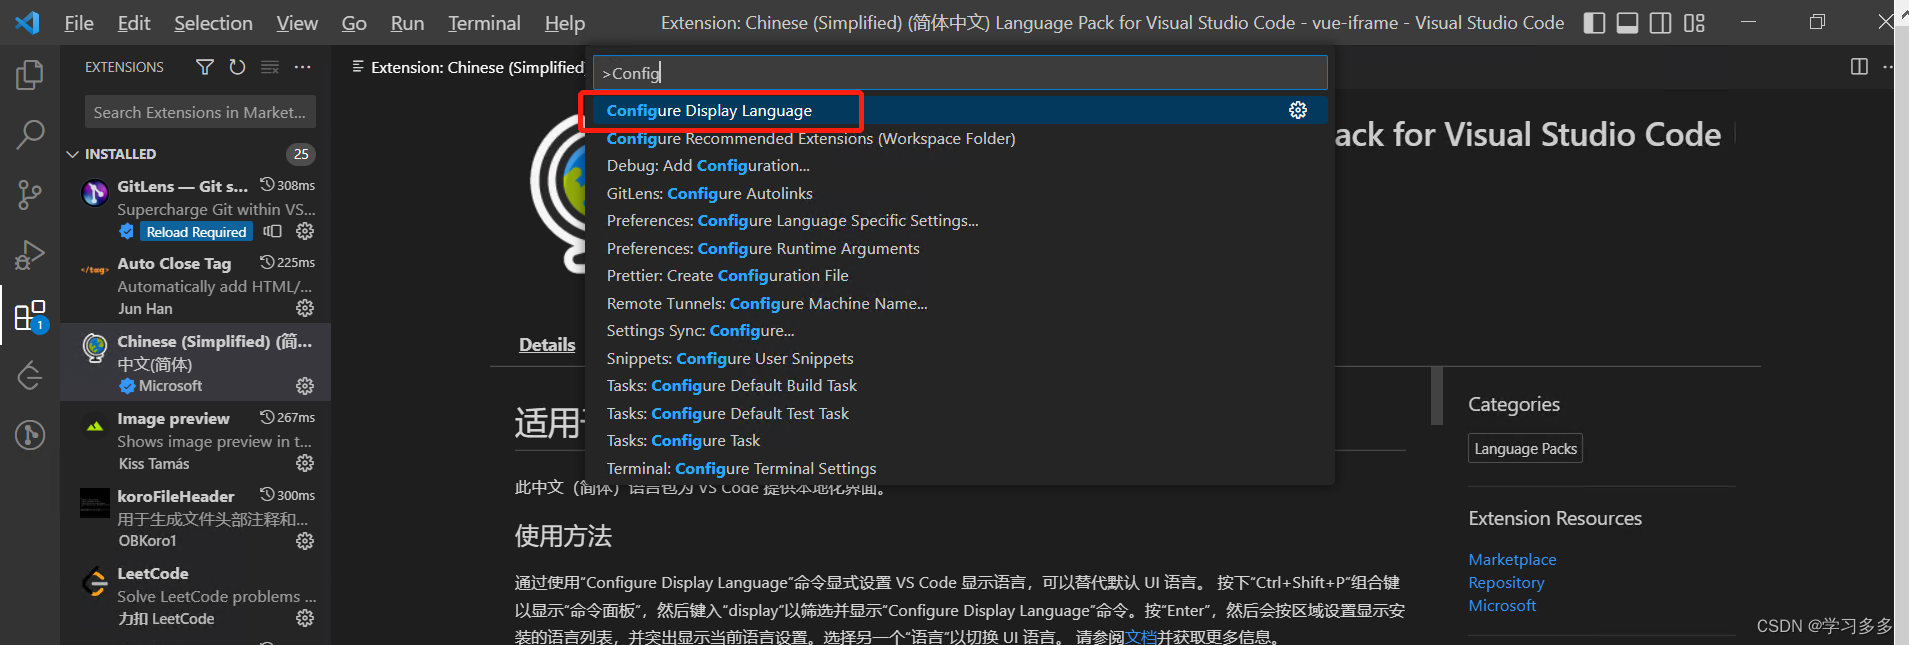Viewport: 1909px width, 645px height.
Task: Select the Extensions view icon
Action: 30,316
